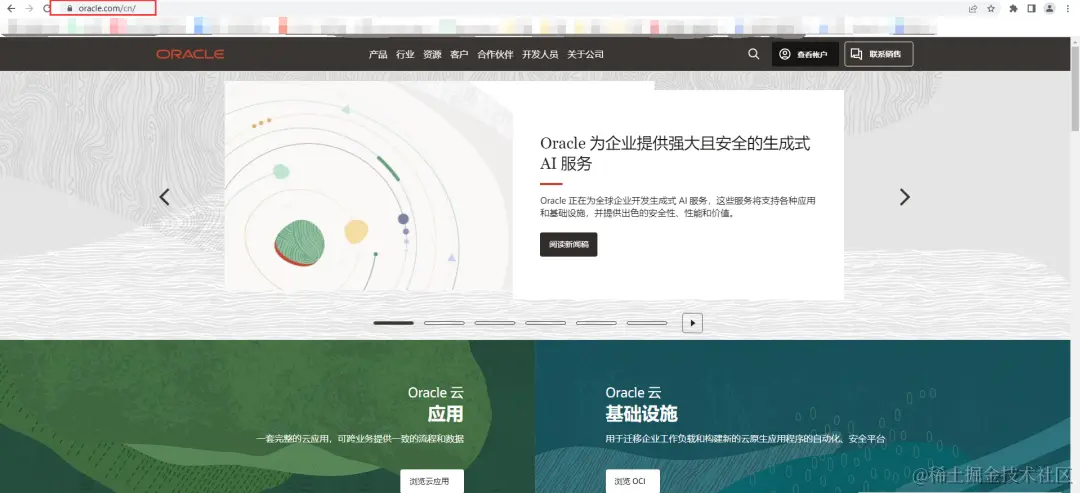The width and height of the screenshot is (1080, 493).
Task: Select the fourth carousel slide indicator
Action: (x=546, y=323)
